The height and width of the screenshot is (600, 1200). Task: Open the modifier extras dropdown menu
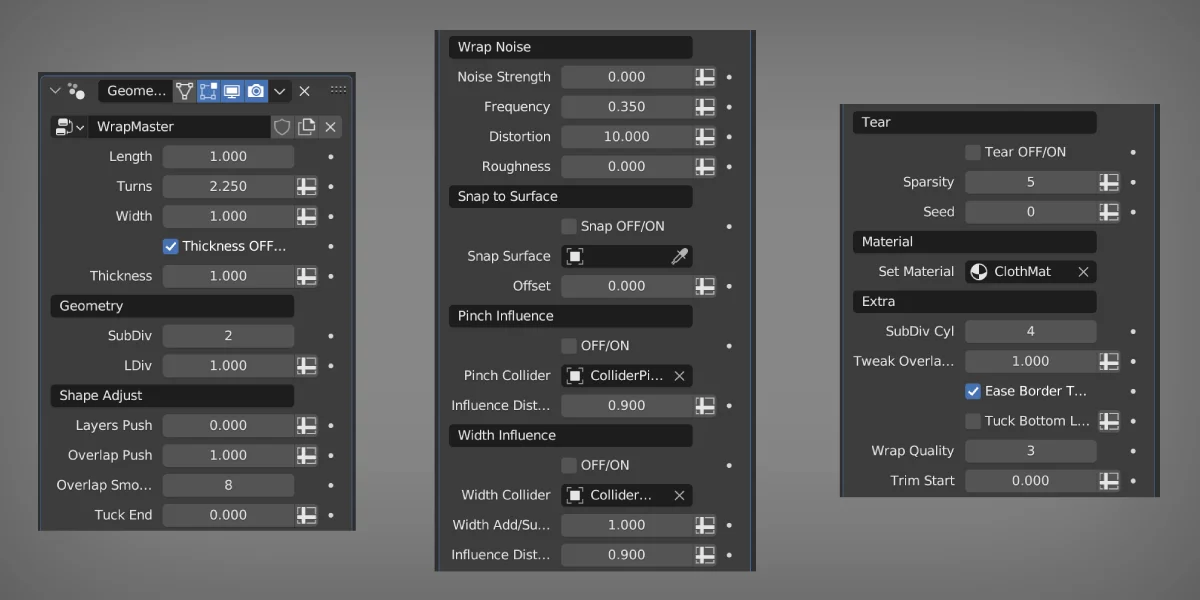click(x=280, y=91)
